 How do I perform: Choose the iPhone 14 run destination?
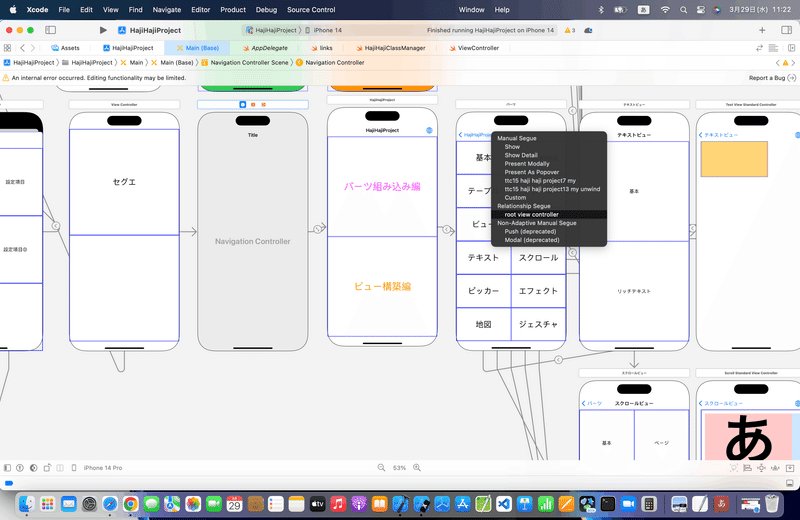pos(323,30)
